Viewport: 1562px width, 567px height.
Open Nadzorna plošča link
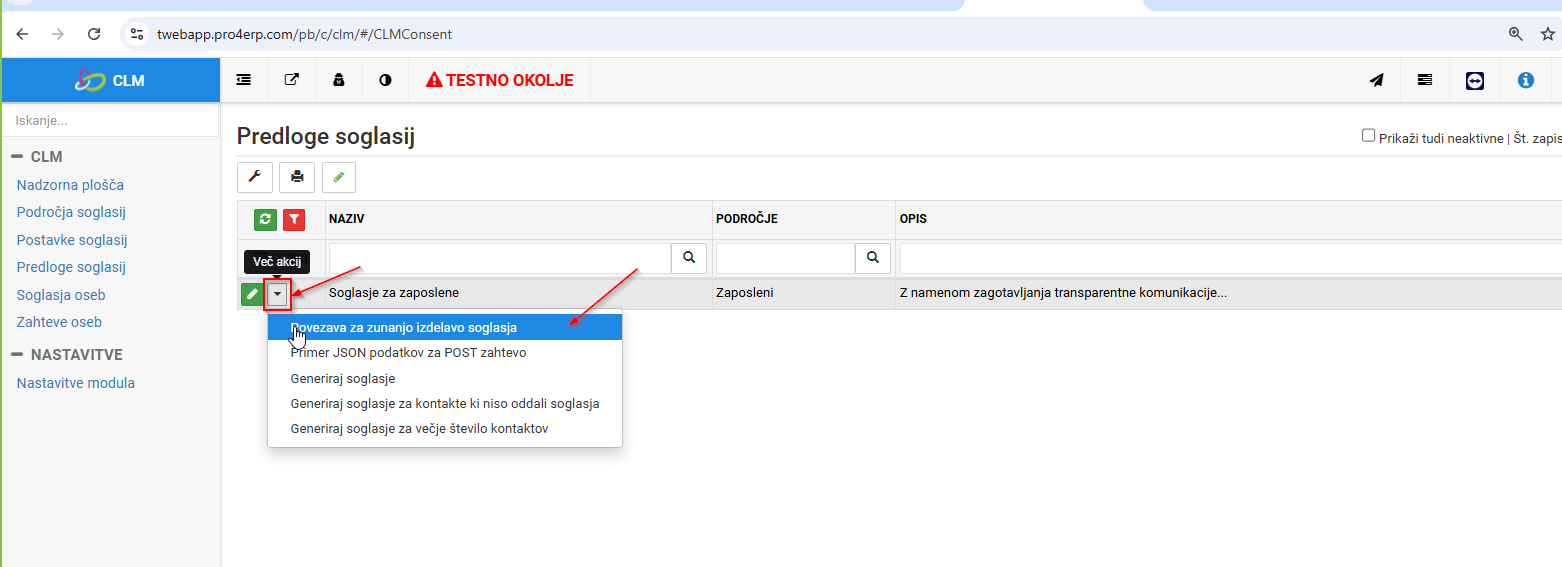[70, 185]
